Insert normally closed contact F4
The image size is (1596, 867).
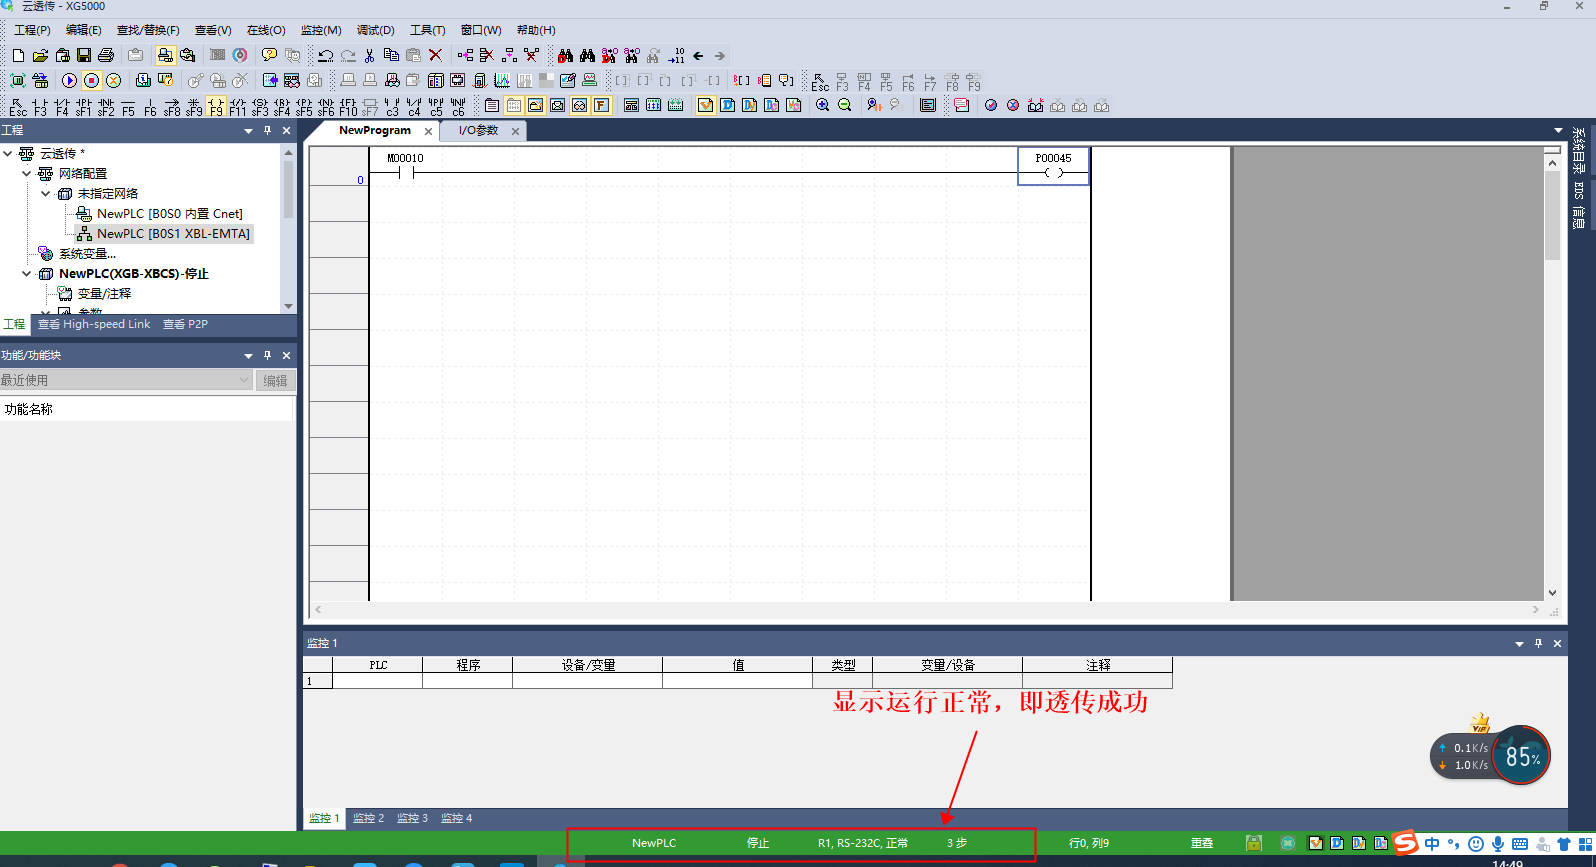coord(62,106)
